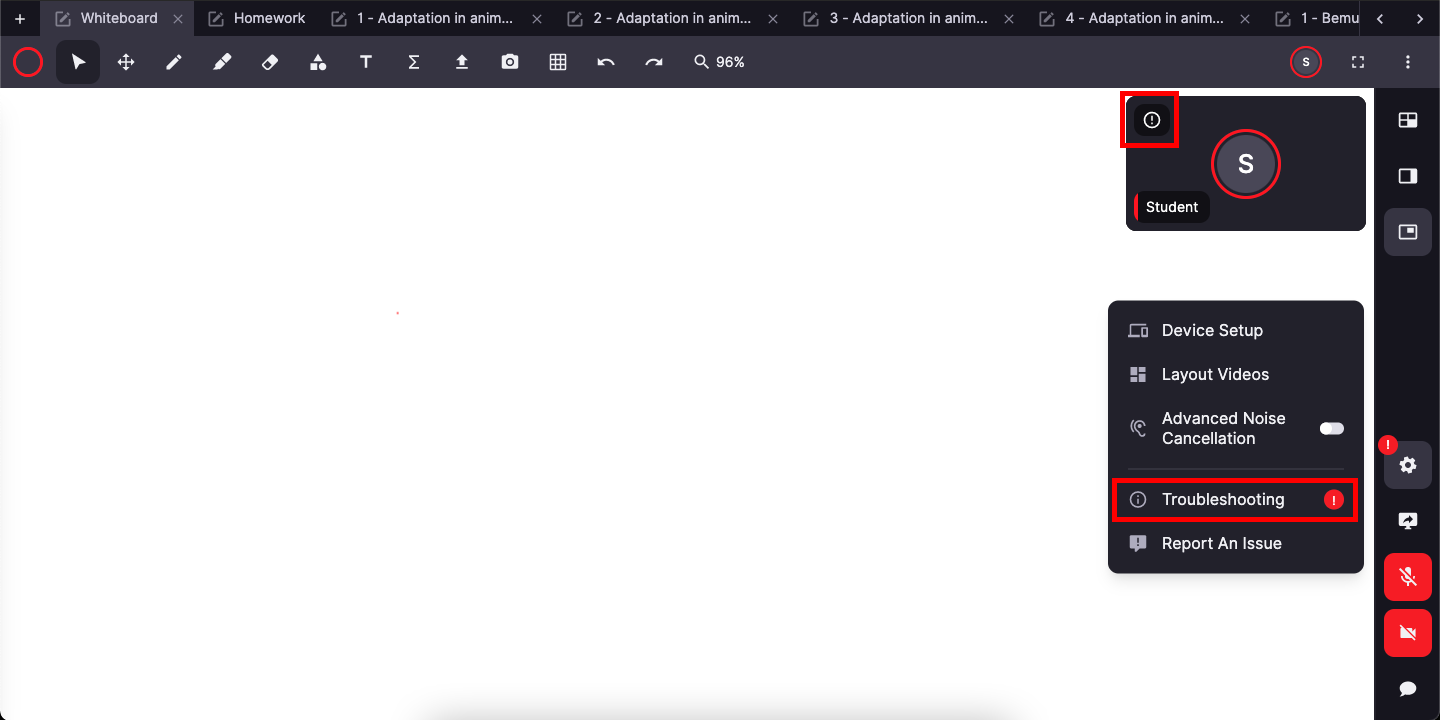Viewport: 1440px width, 720px height.
Task: Take a snapshot with camera icon
Action: tap(510, 62)
